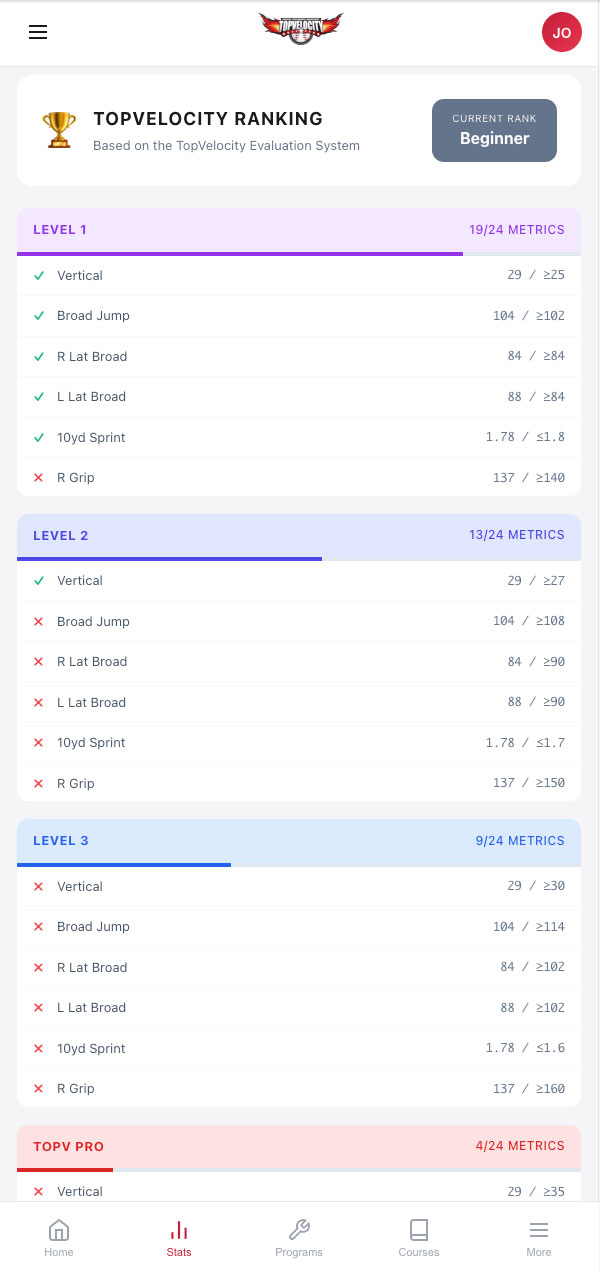Screen dimensions: 600x1271
Task: Expand the Level 3 section header
Action: [x=299, y=840]
